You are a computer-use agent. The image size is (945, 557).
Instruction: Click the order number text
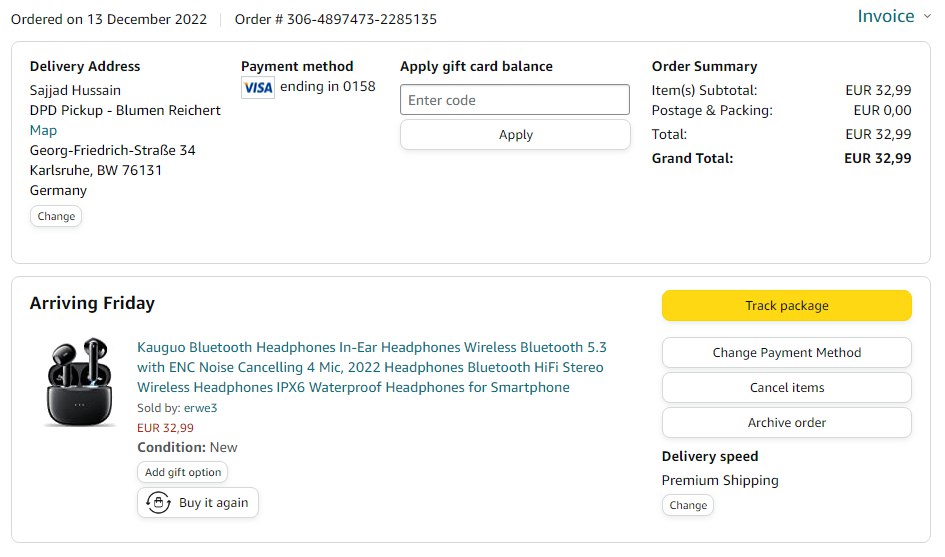[x=336, y=19]
